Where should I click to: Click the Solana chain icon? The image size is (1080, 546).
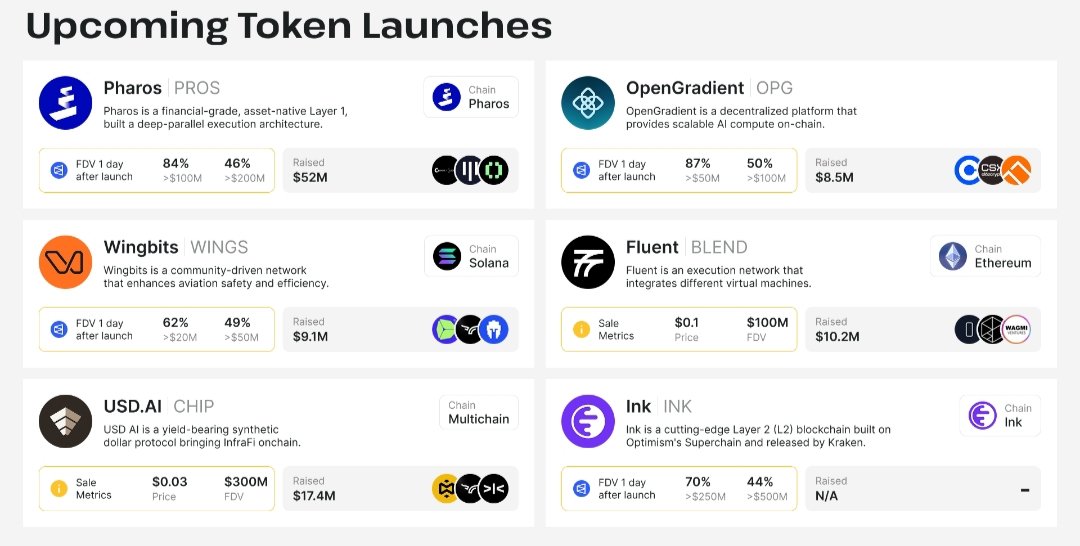click(x=447, y=257)
